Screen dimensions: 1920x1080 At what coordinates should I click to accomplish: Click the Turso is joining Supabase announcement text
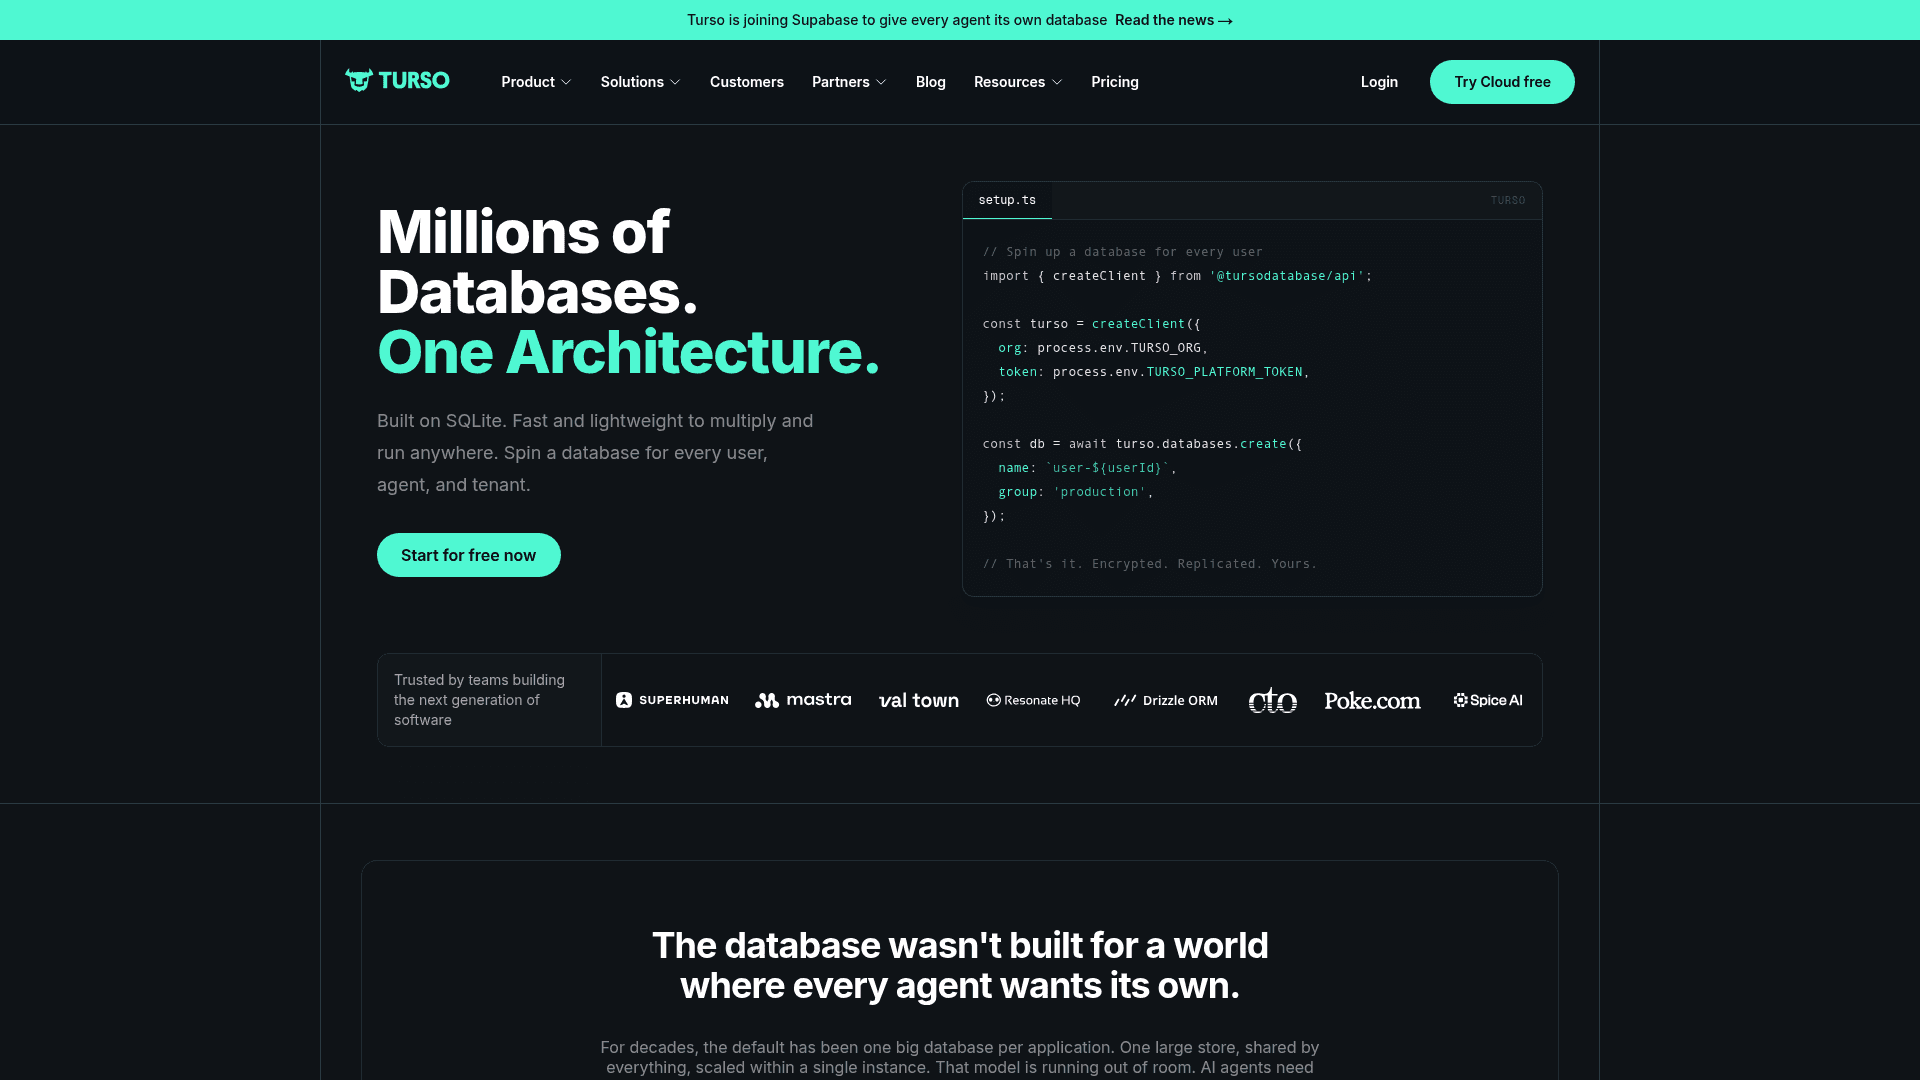coord(897,20)
